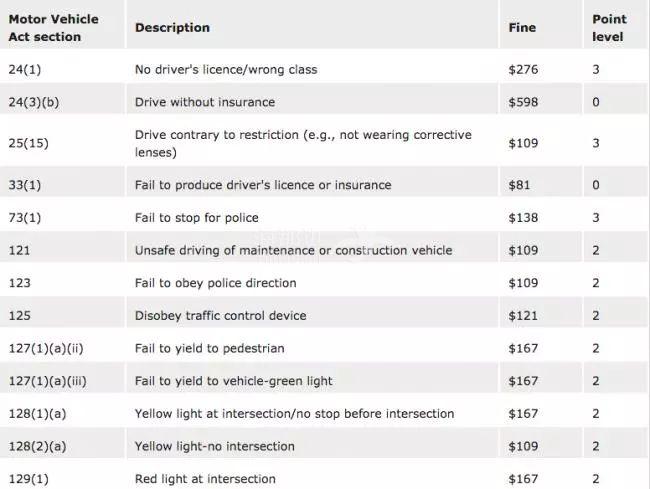
Task: Select section 127(1)(a)(ii) label
Action: coord(46,349)
